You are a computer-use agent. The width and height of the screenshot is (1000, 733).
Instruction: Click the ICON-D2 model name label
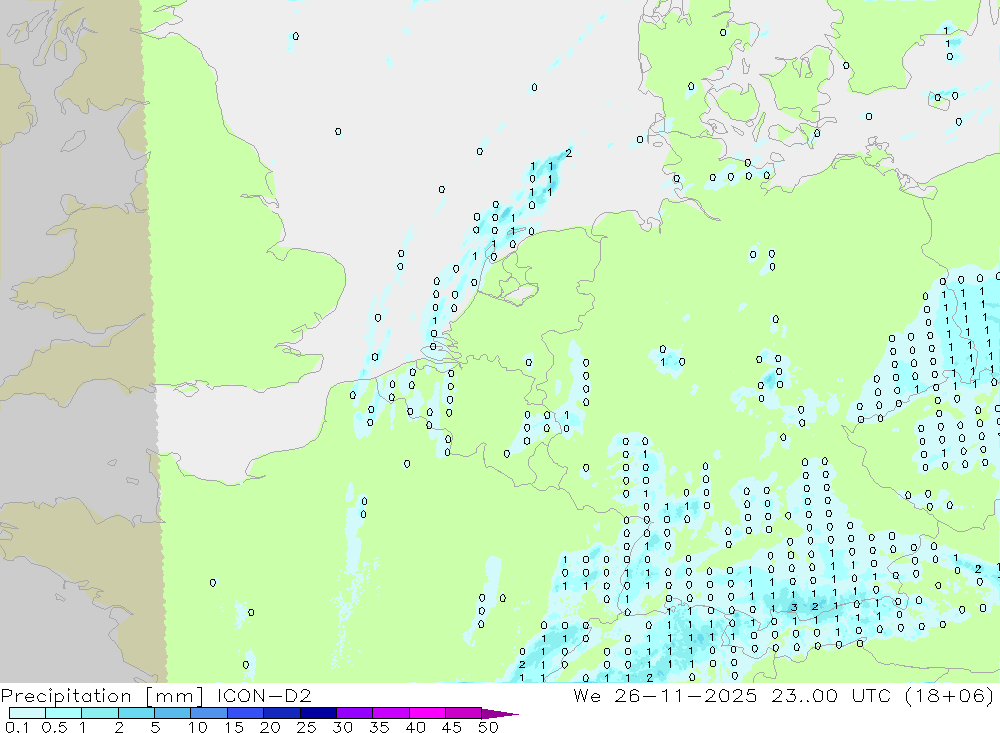[x=264, y=695]
